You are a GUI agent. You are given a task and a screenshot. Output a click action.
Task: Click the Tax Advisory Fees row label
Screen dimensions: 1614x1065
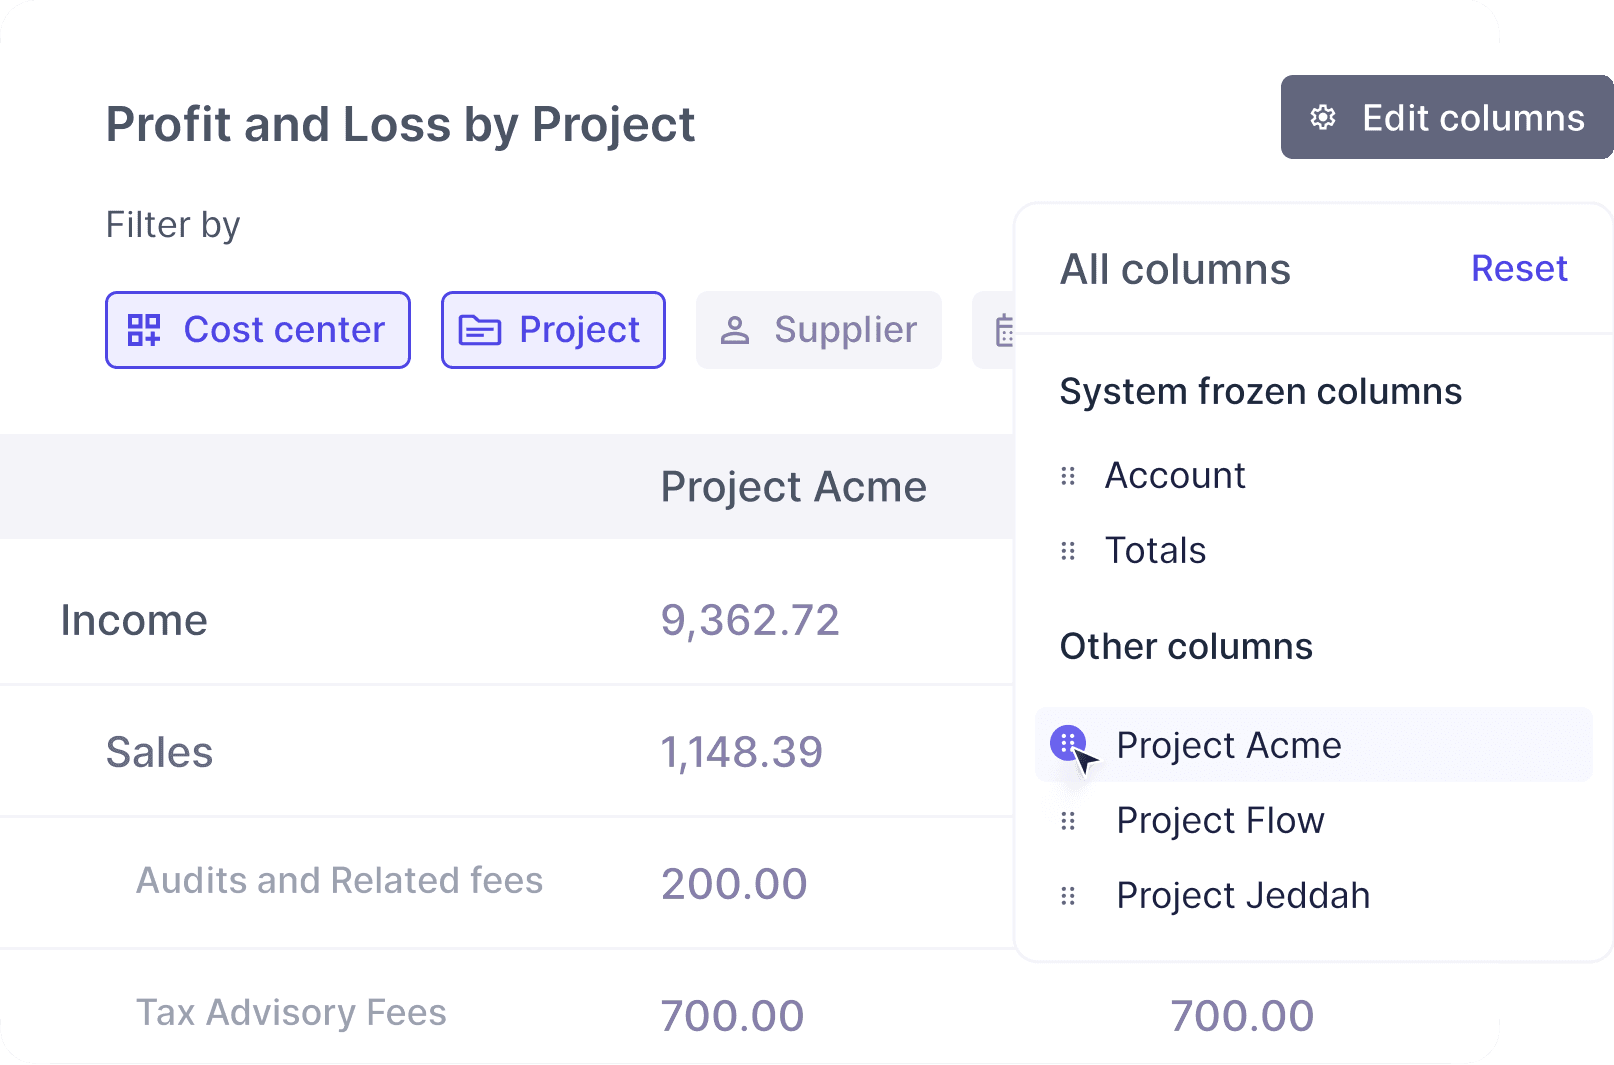[291, 1012]
